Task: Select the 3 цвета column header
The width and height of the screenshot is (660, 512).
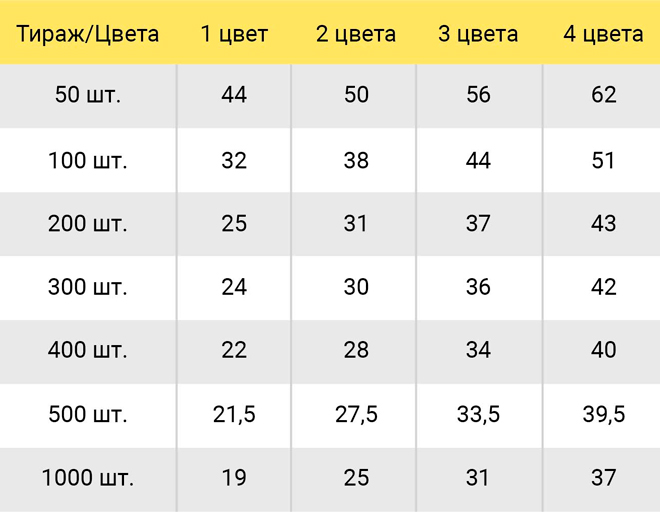Action: [478, 34]
